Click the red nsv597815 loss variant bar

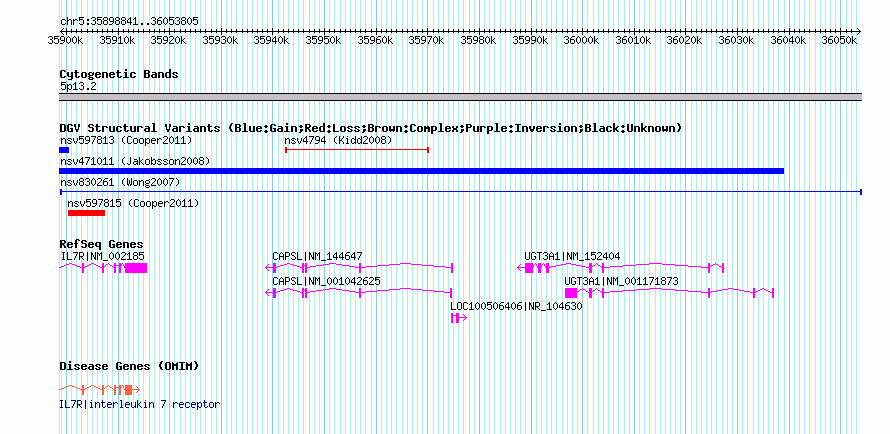(x=86, y=213)
